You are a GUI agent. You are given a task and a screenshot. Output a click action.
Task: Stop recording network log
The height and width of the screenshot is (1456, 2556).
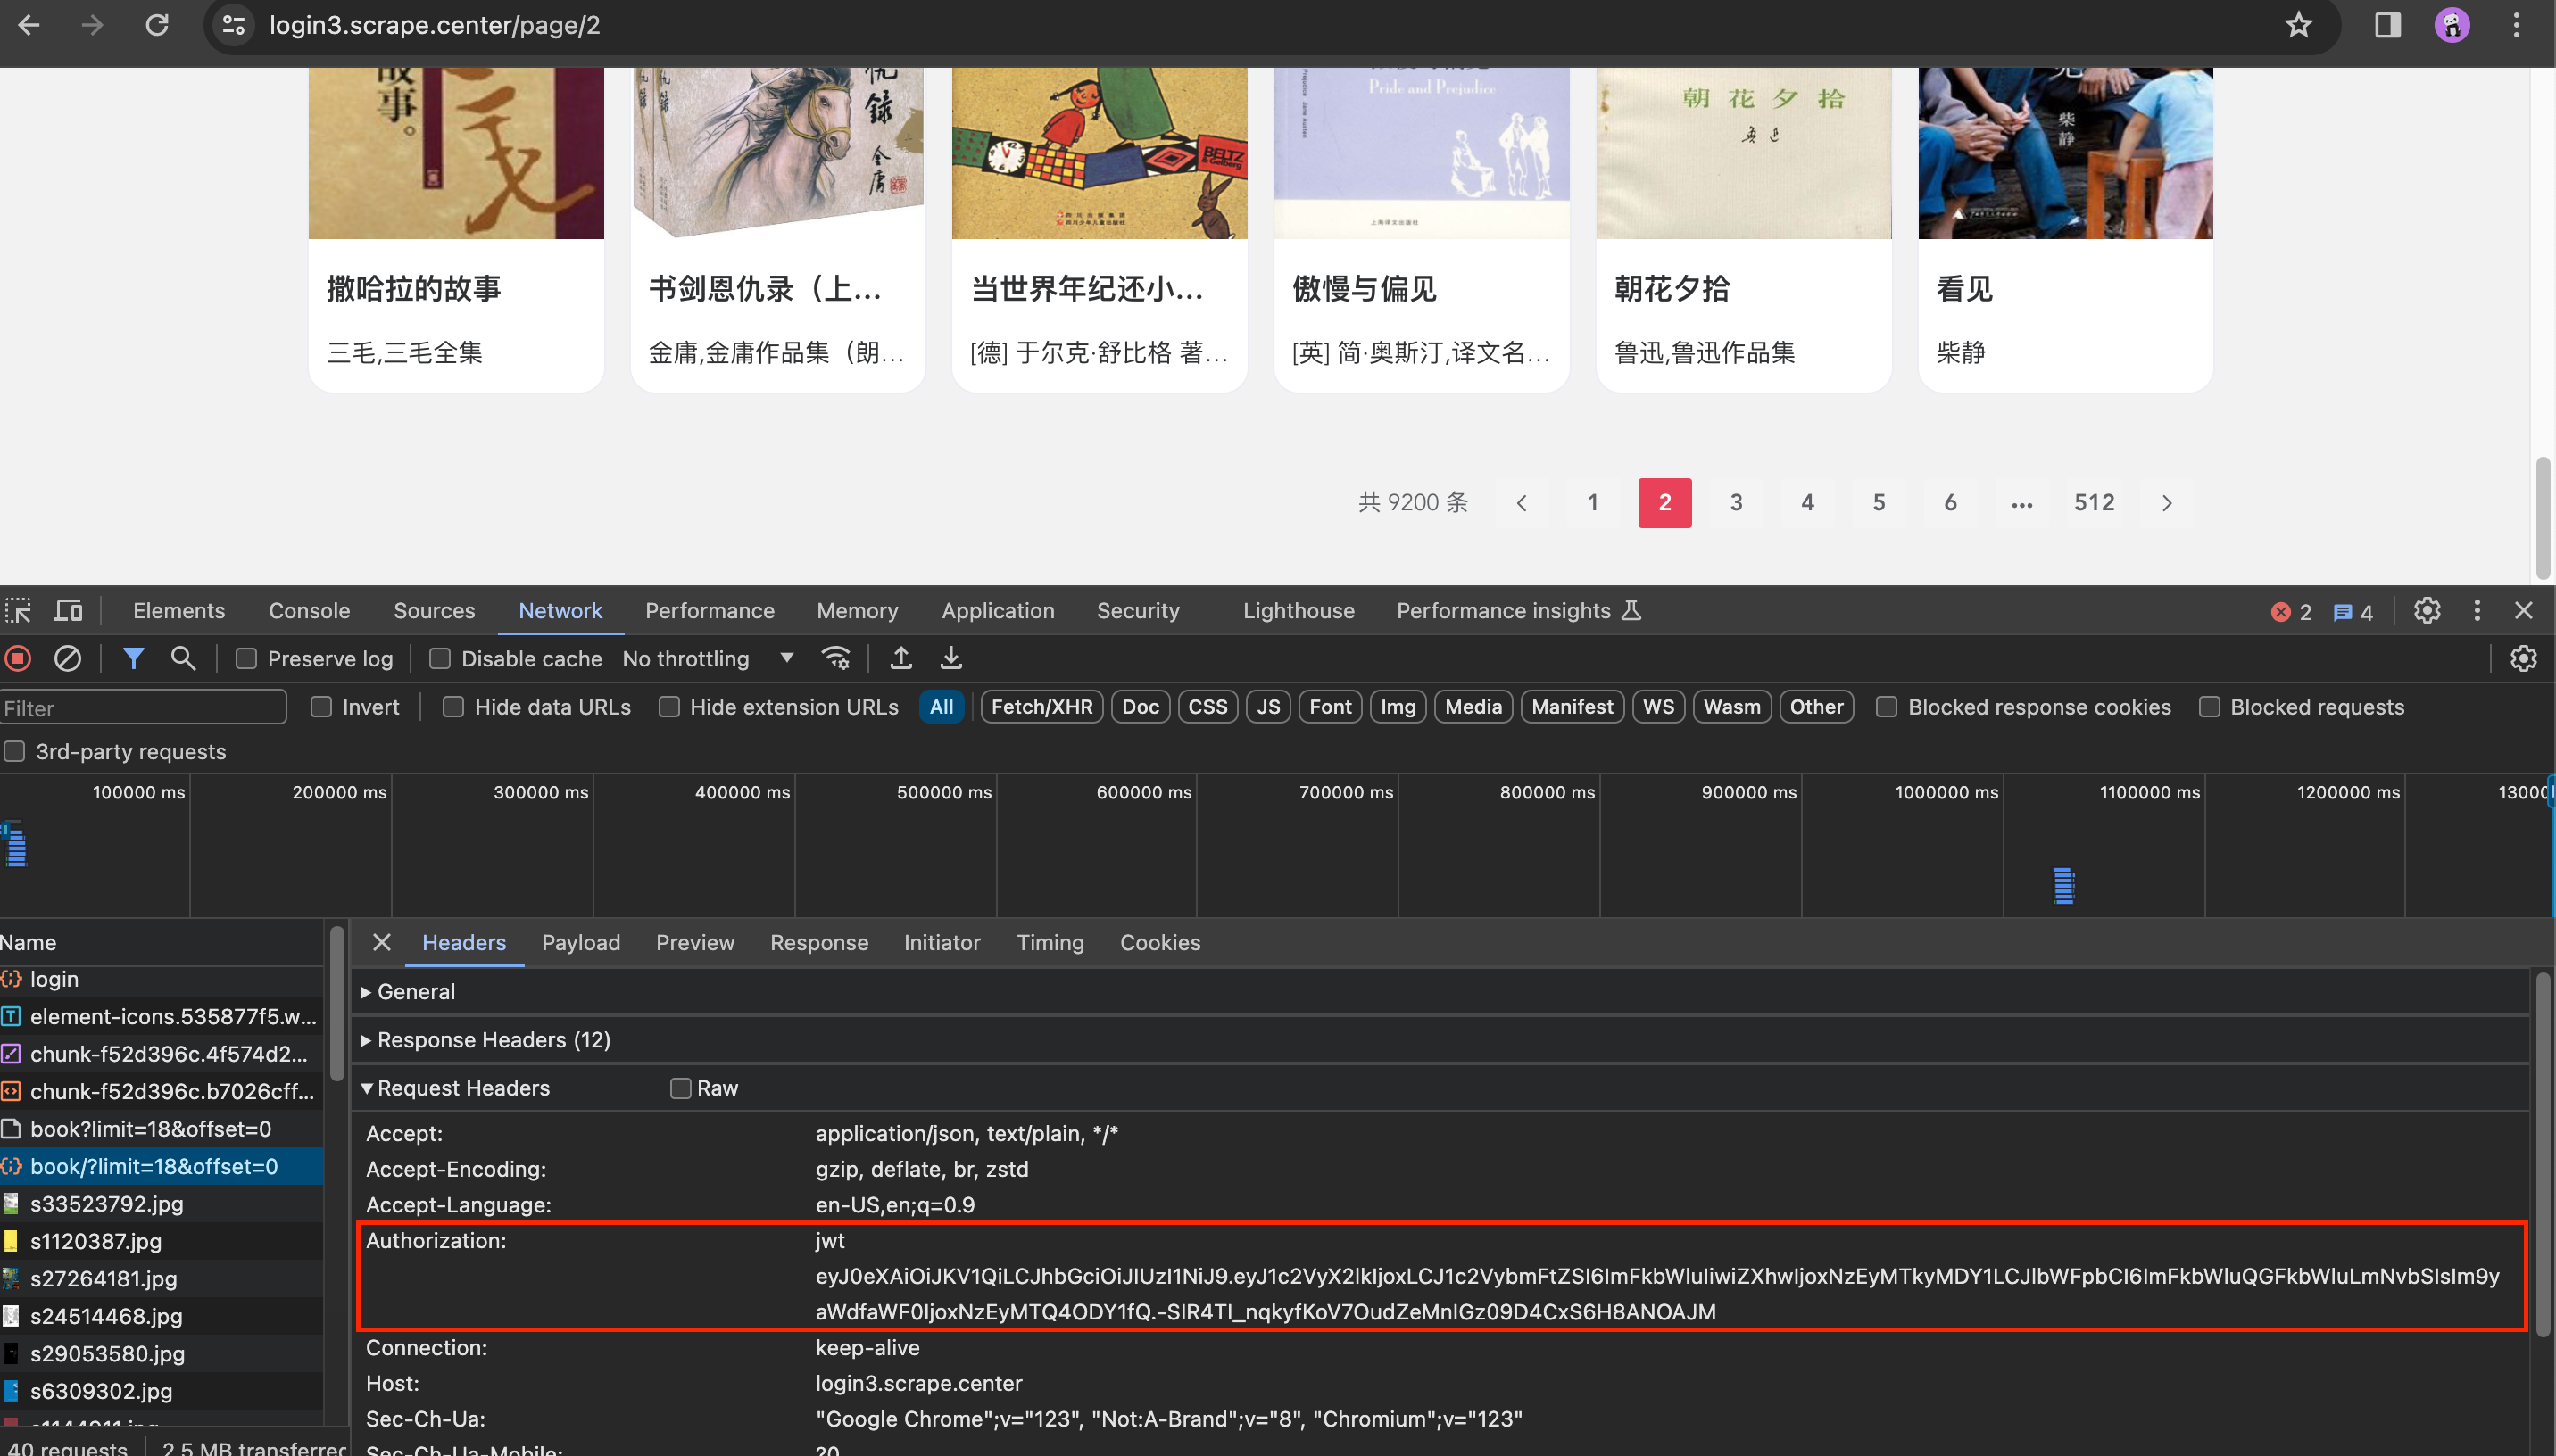click(18, 658)
